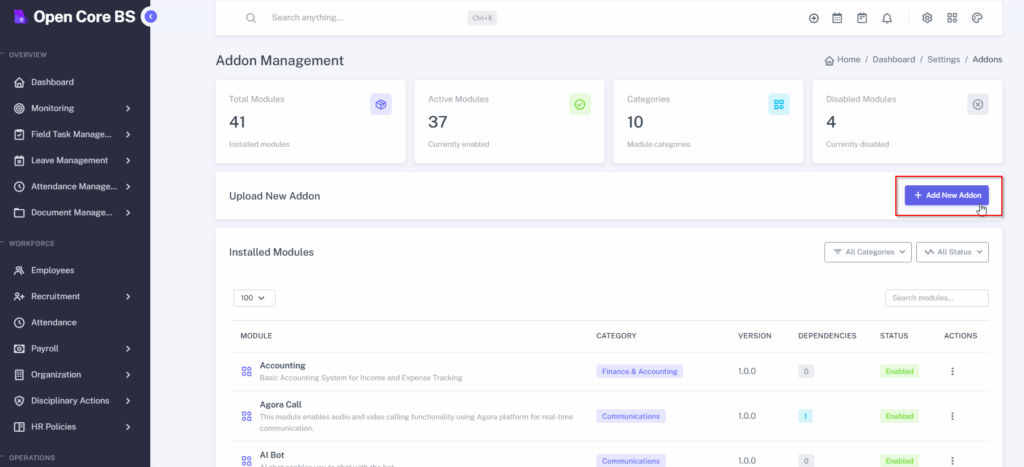Open Dashboard from the sidebar
Viewport: 1024px width, 467px height.
click(52, 82)
